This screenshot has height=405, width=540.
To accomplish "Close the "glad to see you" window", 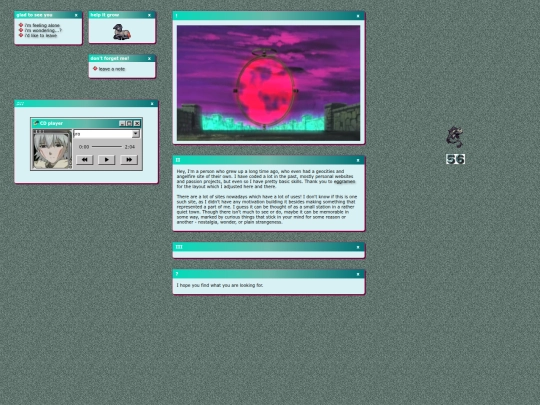I will click(76, 15).
